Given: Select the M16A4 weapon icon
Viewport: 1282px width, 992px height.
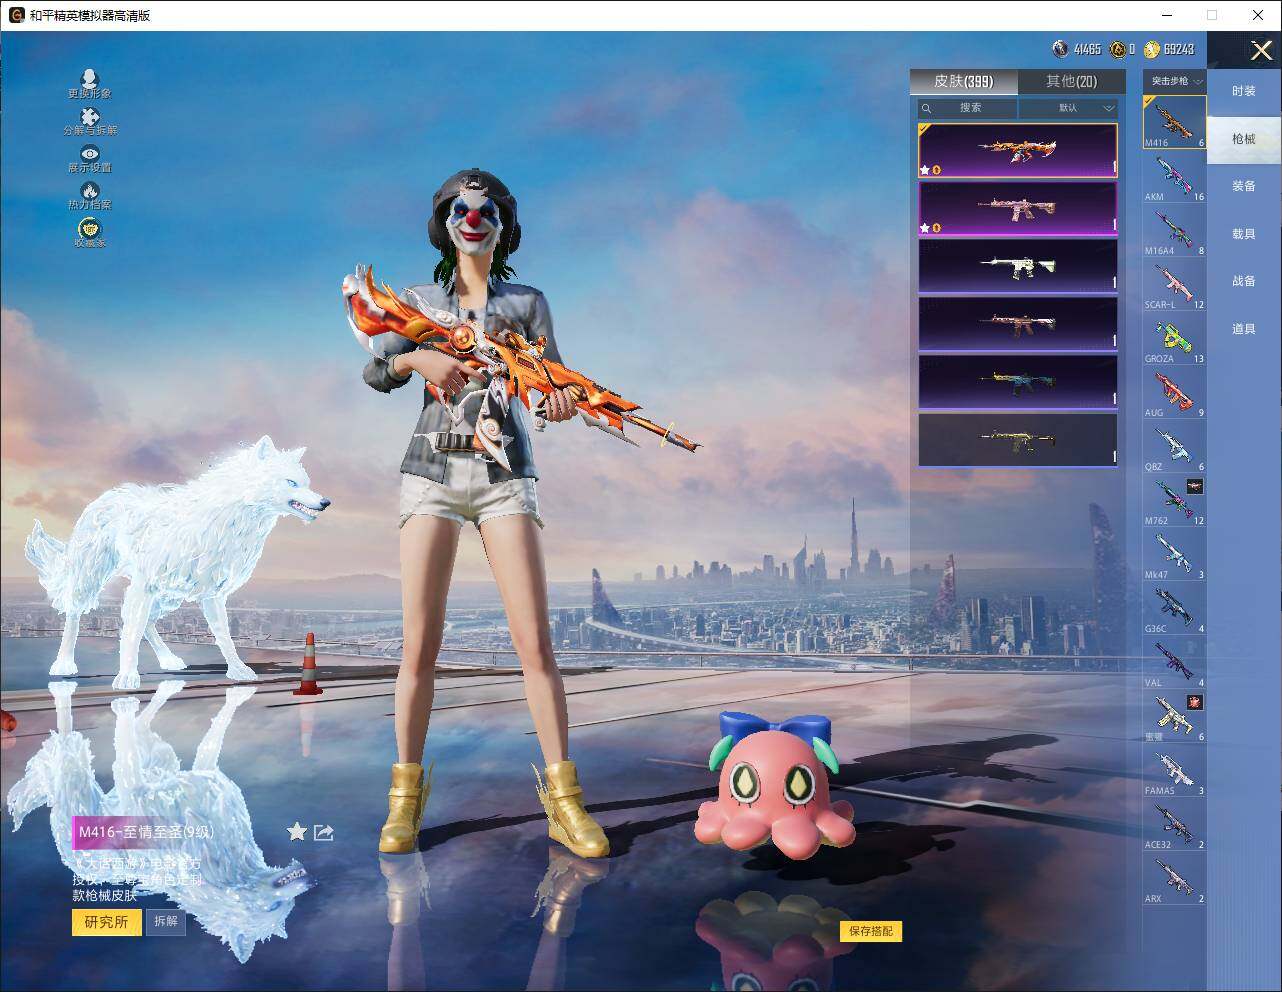Looking at the screenshot, I should point(1175,230).
